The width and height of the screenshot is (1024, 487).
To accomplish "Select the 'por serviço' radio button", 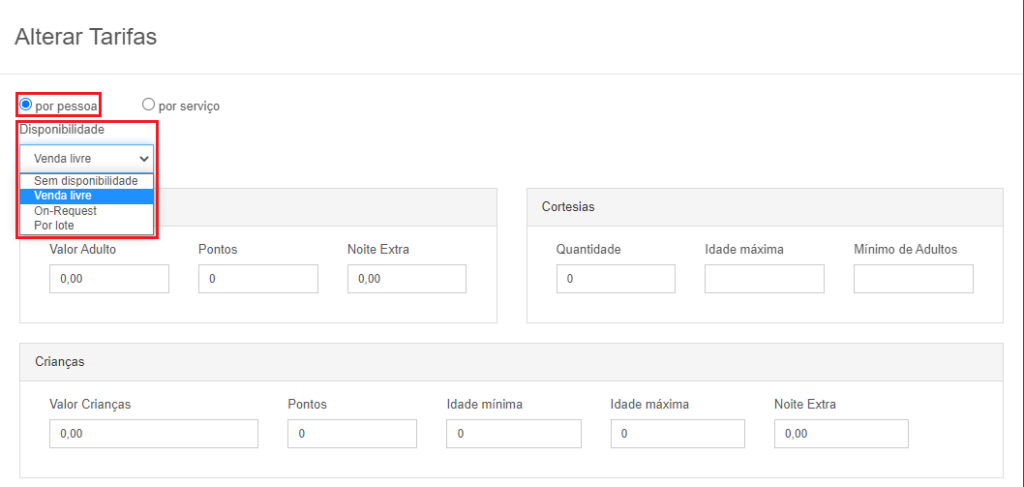I will (x=148, y=104).
